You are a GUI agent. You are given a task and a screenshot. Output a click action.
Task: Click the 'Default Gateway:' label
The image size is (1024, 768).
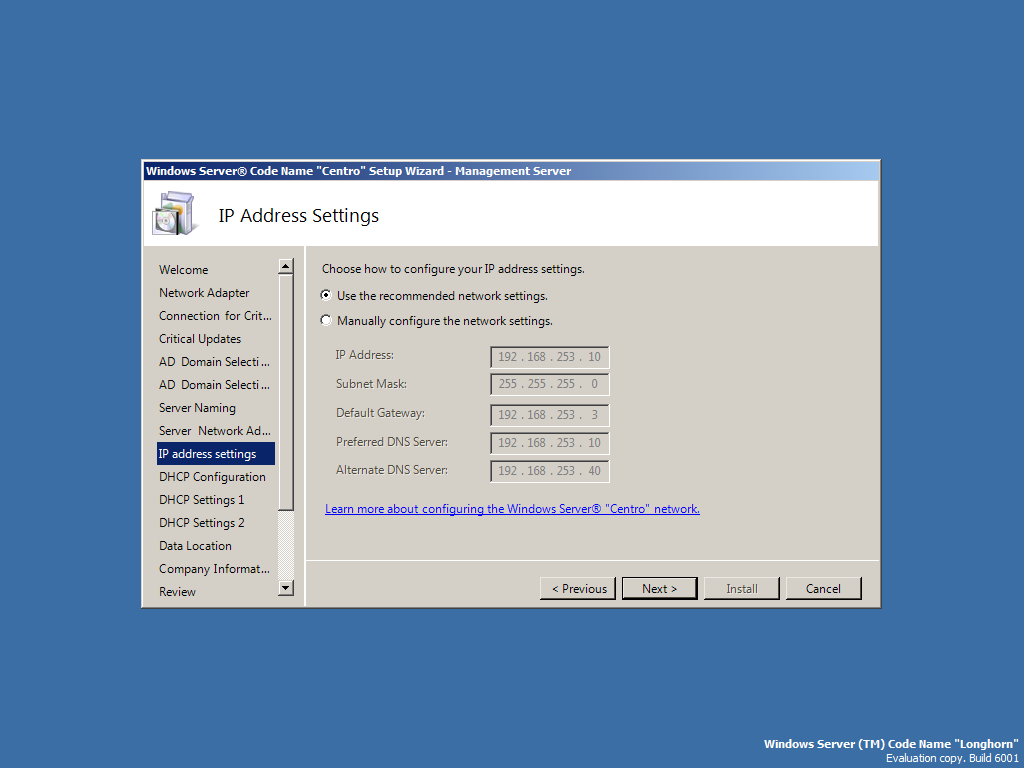[x=380, y=413]
